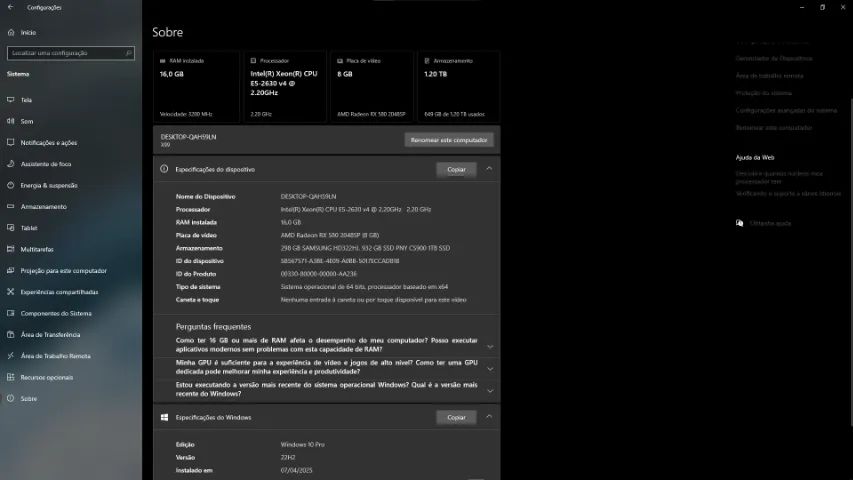
Task: Open Gerenciador de Dispositivos link
Action: pos(774,58)
